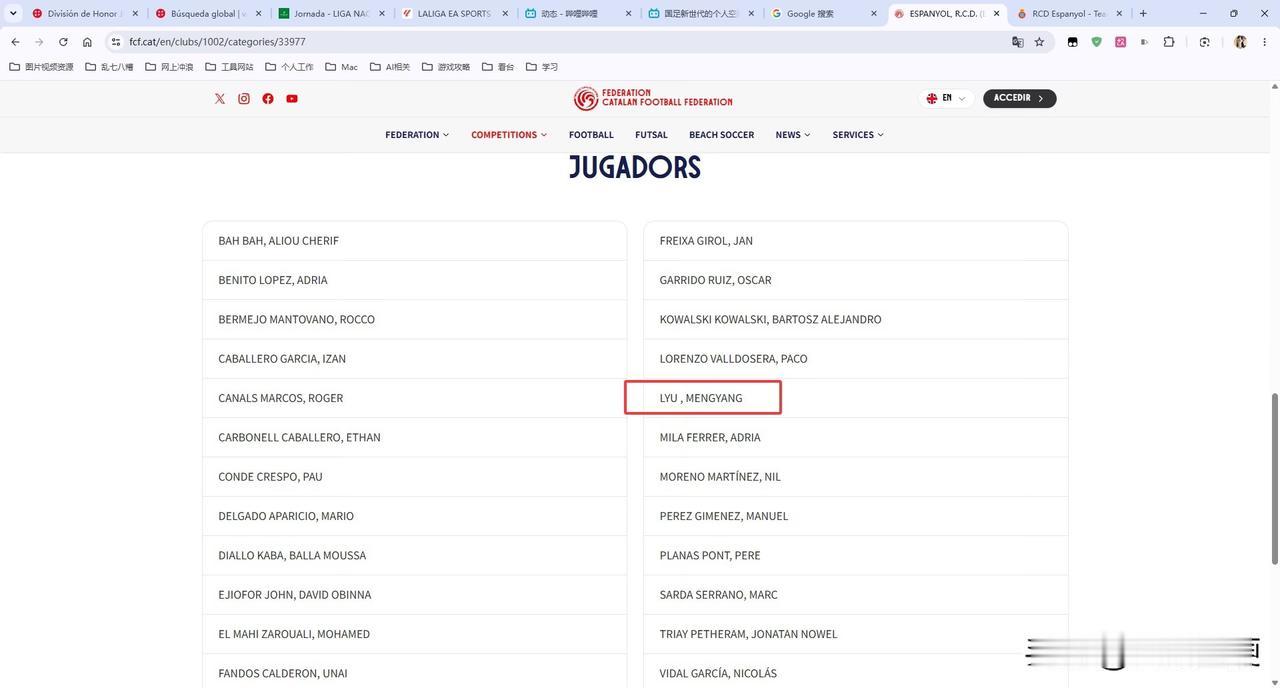Screen dimensions: 1280x688
Task: Click the translate page icon in address bar
Action: tap(1018, 42)
